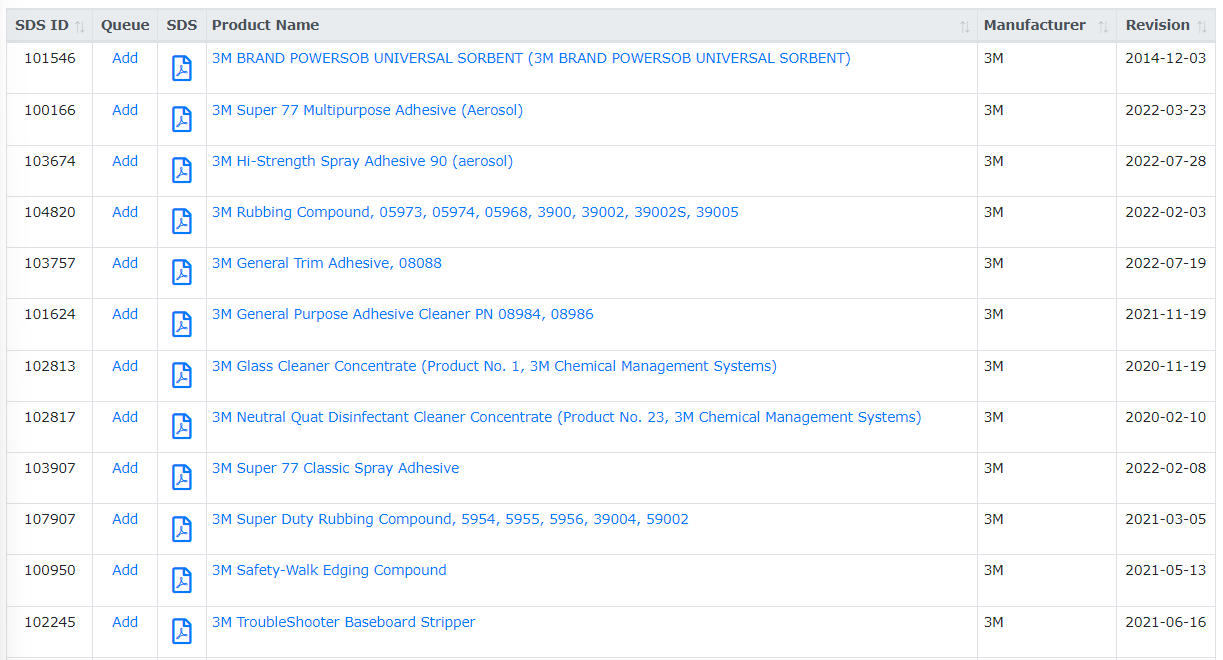Select revision date 2022-07-28
Image resolution: width=1223 pixels, height=660 pixels.
click(1166, 161)
